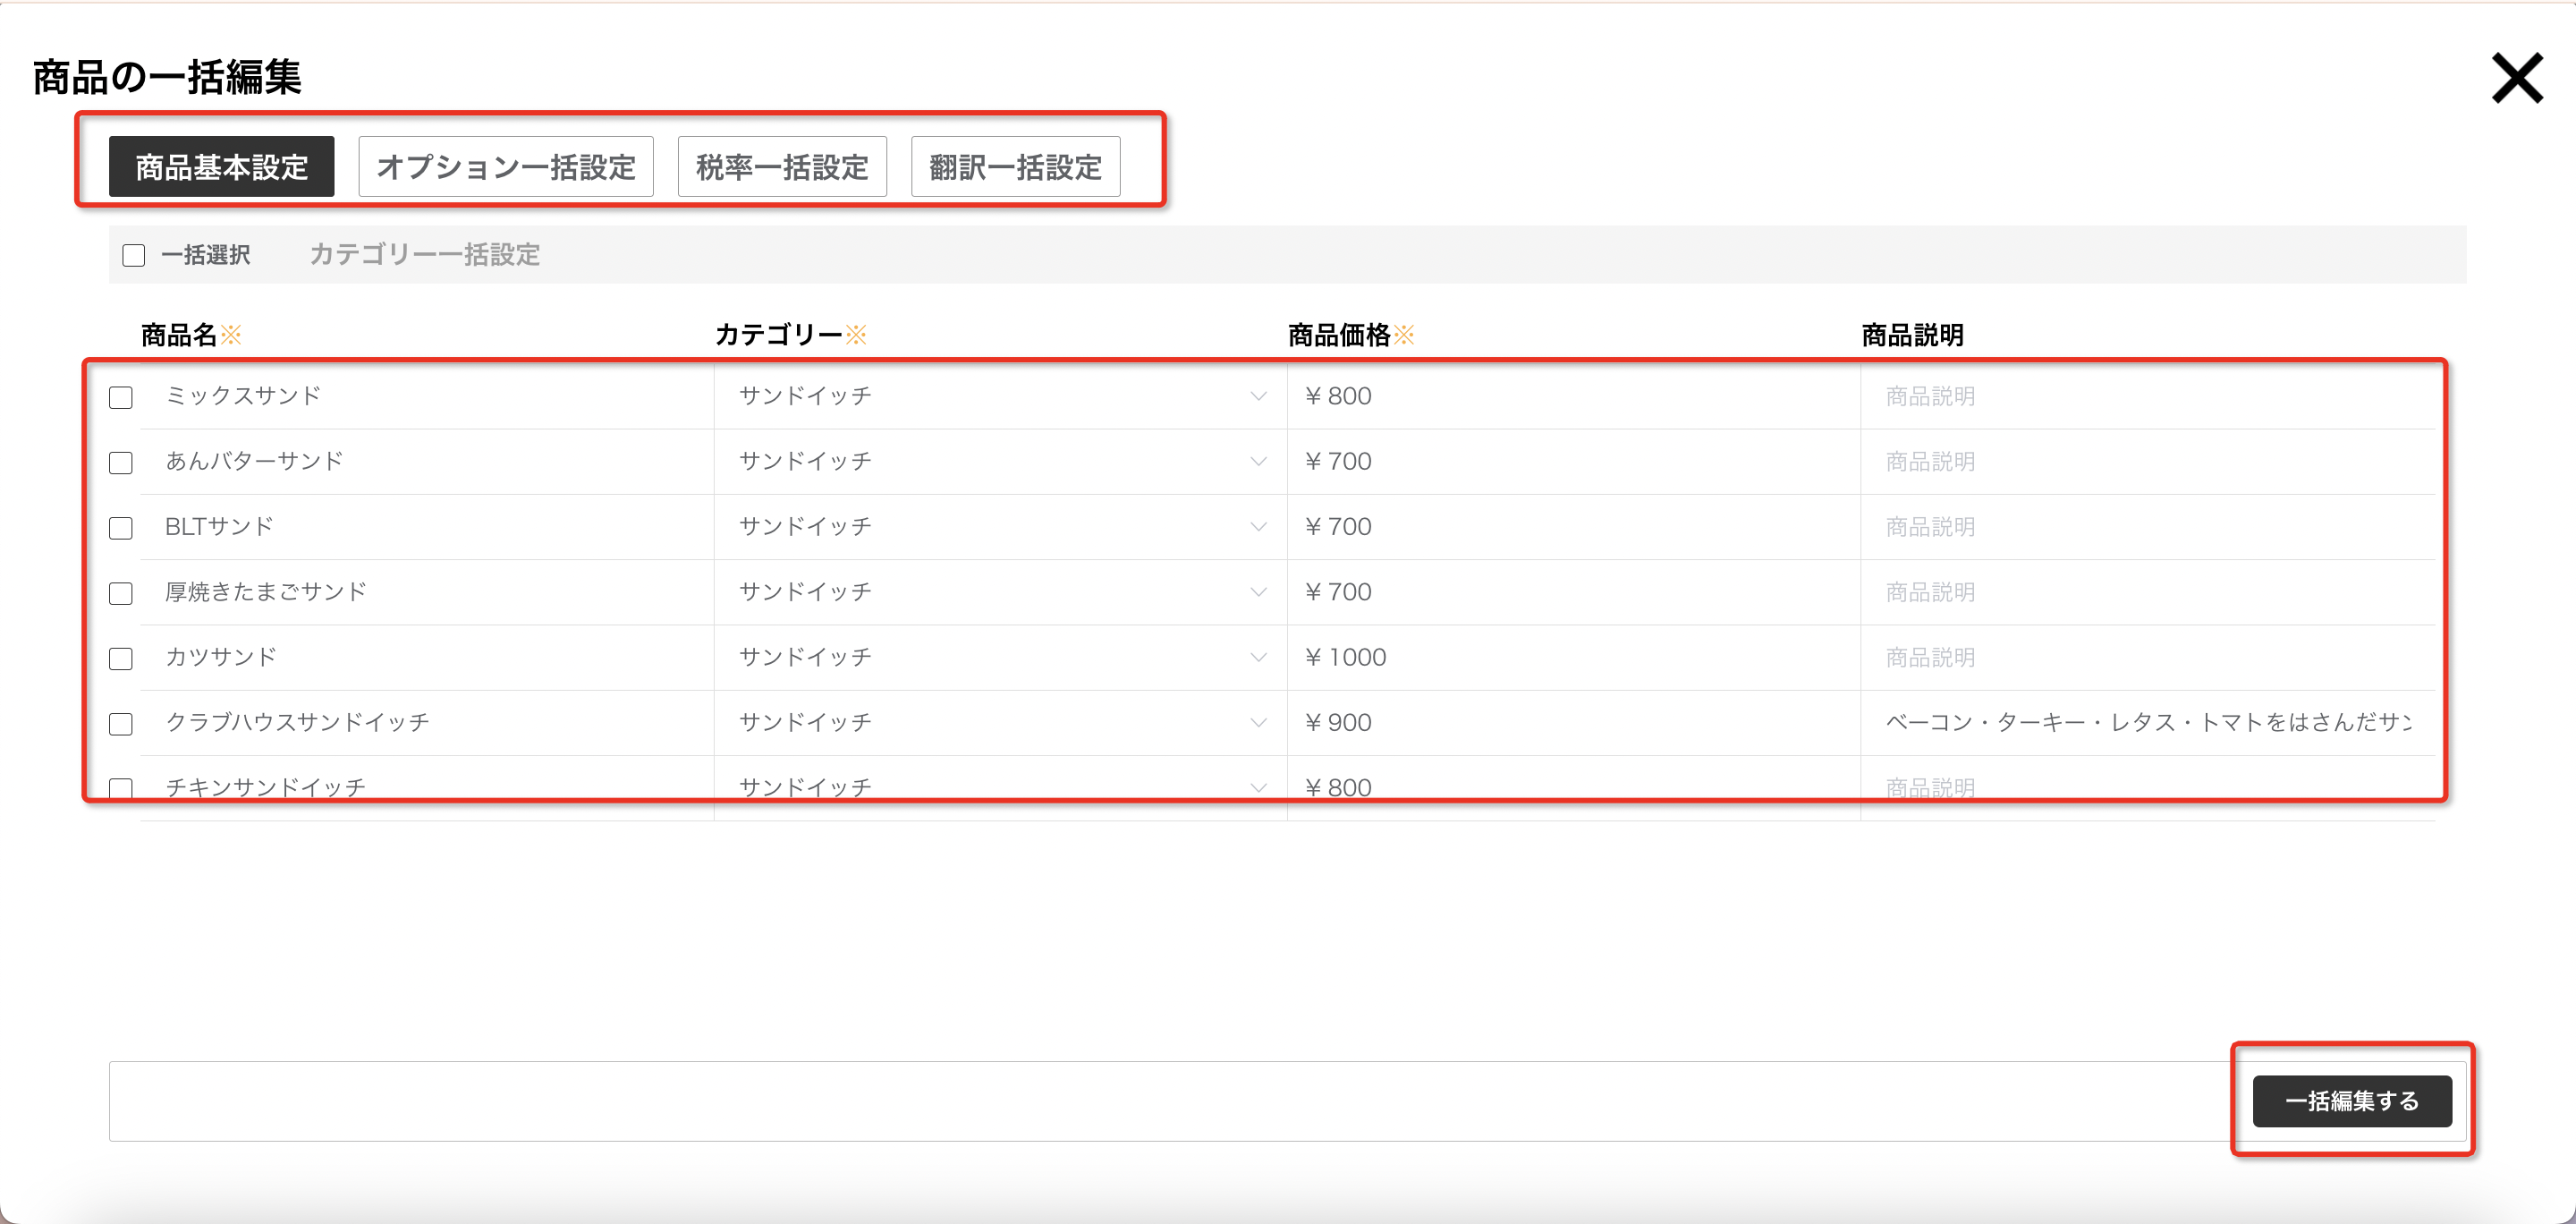Edit the ミックスサンド product name field

[427, 396]
